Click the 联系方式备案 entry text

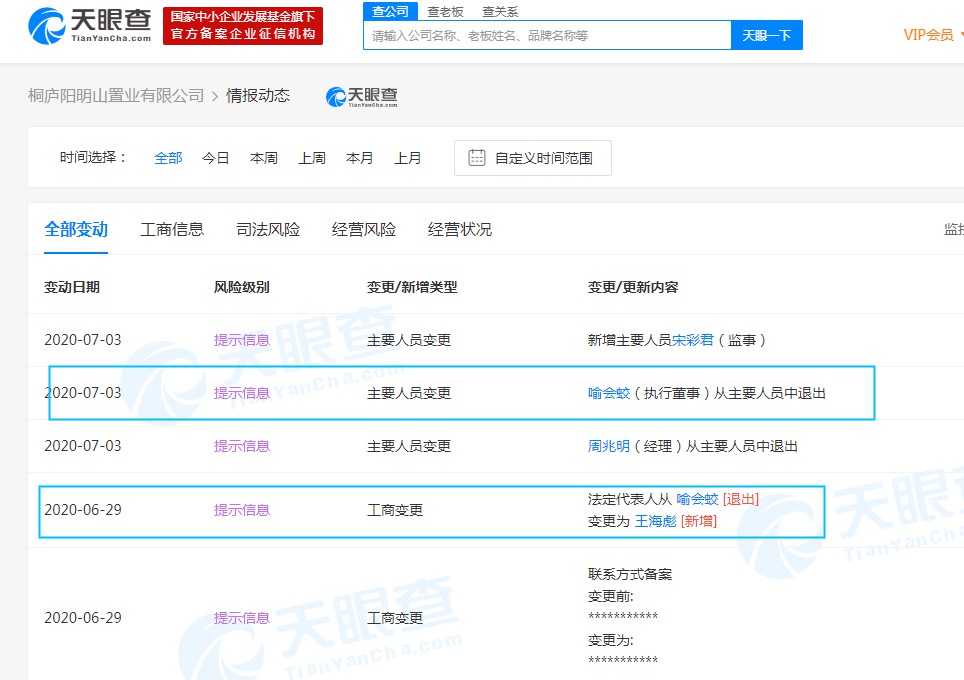pos(630,574)
